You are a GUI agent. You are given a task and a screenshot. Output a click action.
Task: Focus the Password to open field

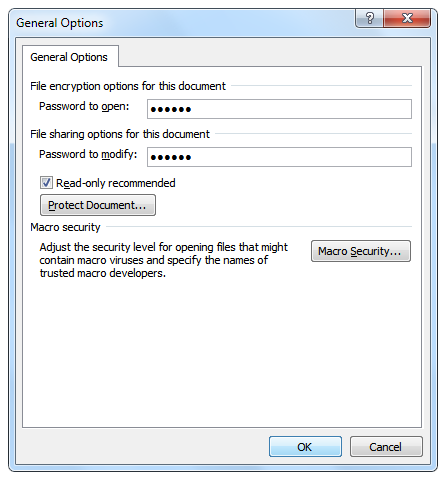(279, 109)
